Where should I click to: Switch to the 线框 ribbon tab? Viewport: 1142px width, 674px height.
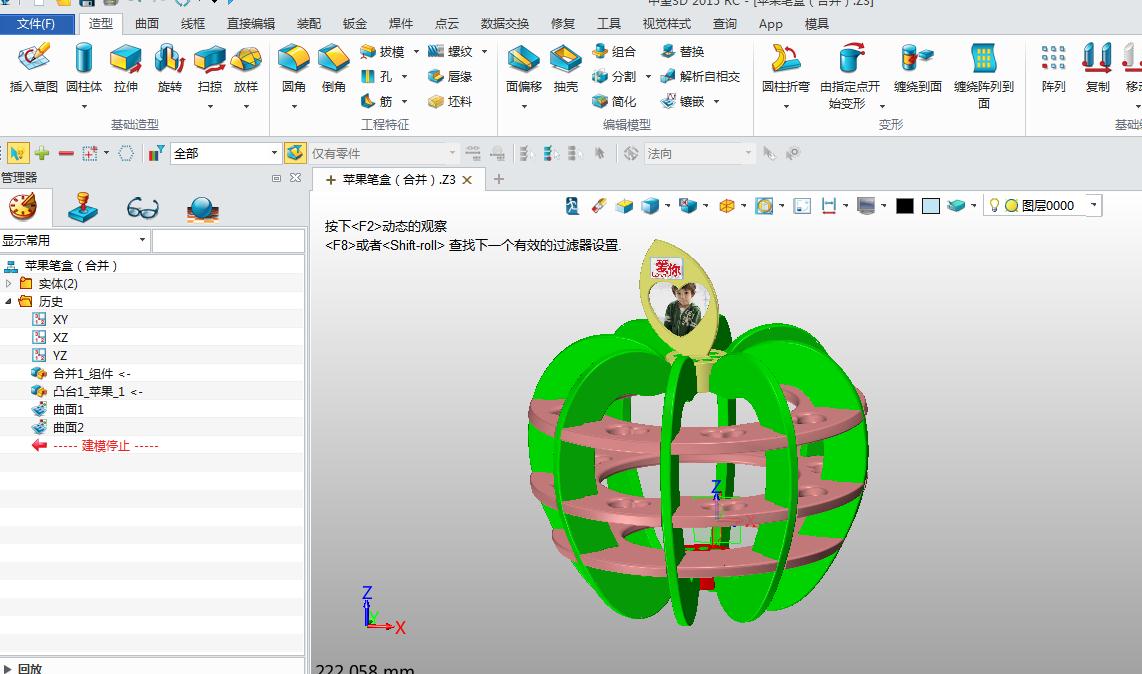click(193, 24)
